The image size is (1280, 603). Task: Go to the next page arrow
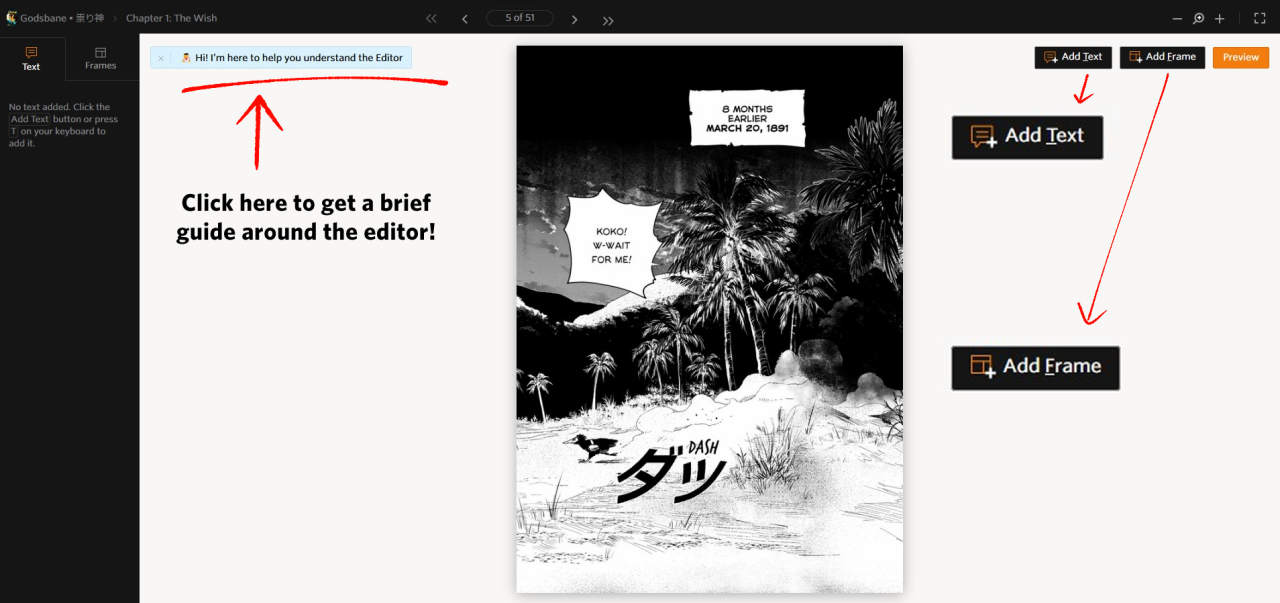[574, 19]
